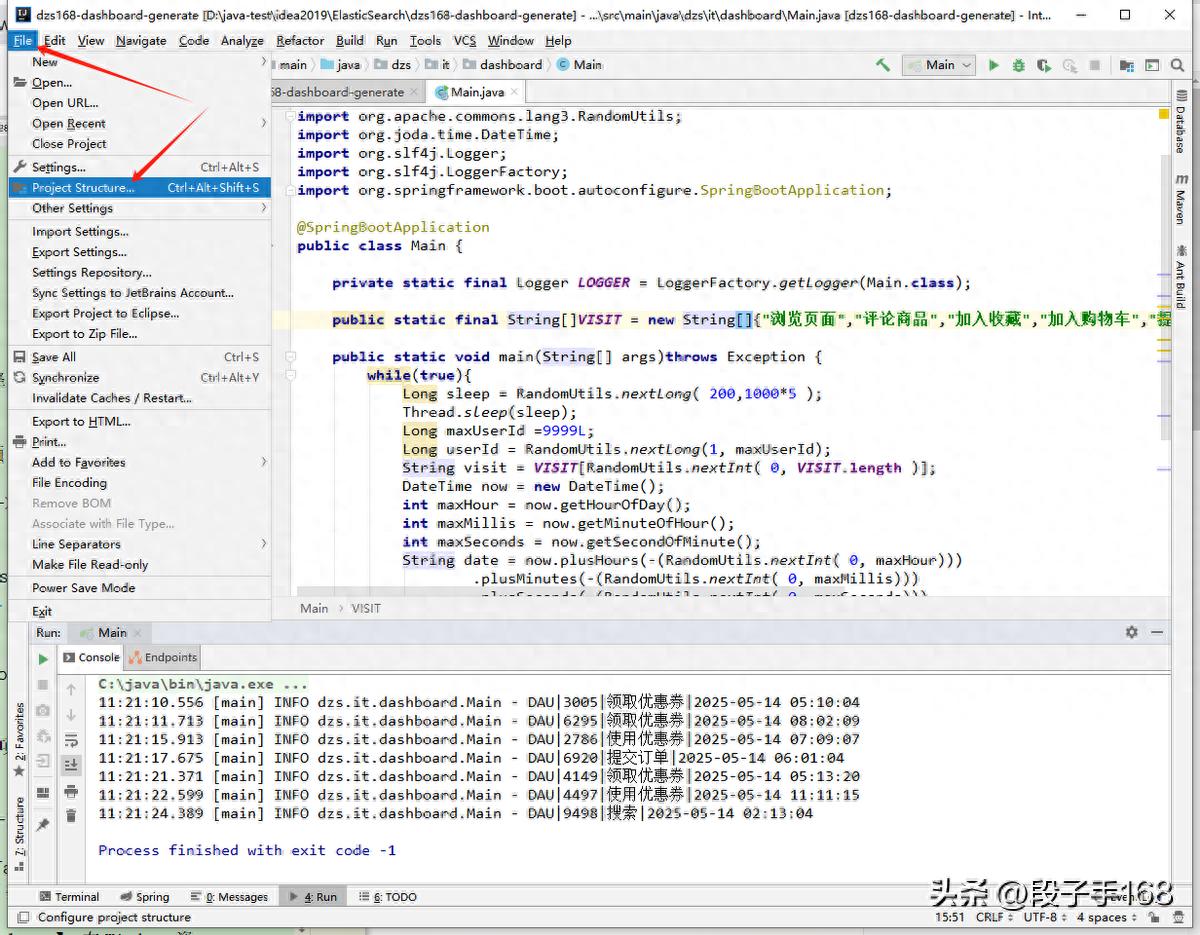Screen dimensions: 1200x935
Task: Choose Save All in File menu
Action: click(139, 357)
